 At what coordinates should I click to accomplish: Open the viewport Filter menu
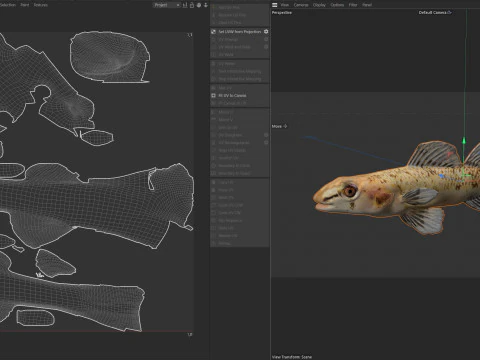(x=353, y=5)
